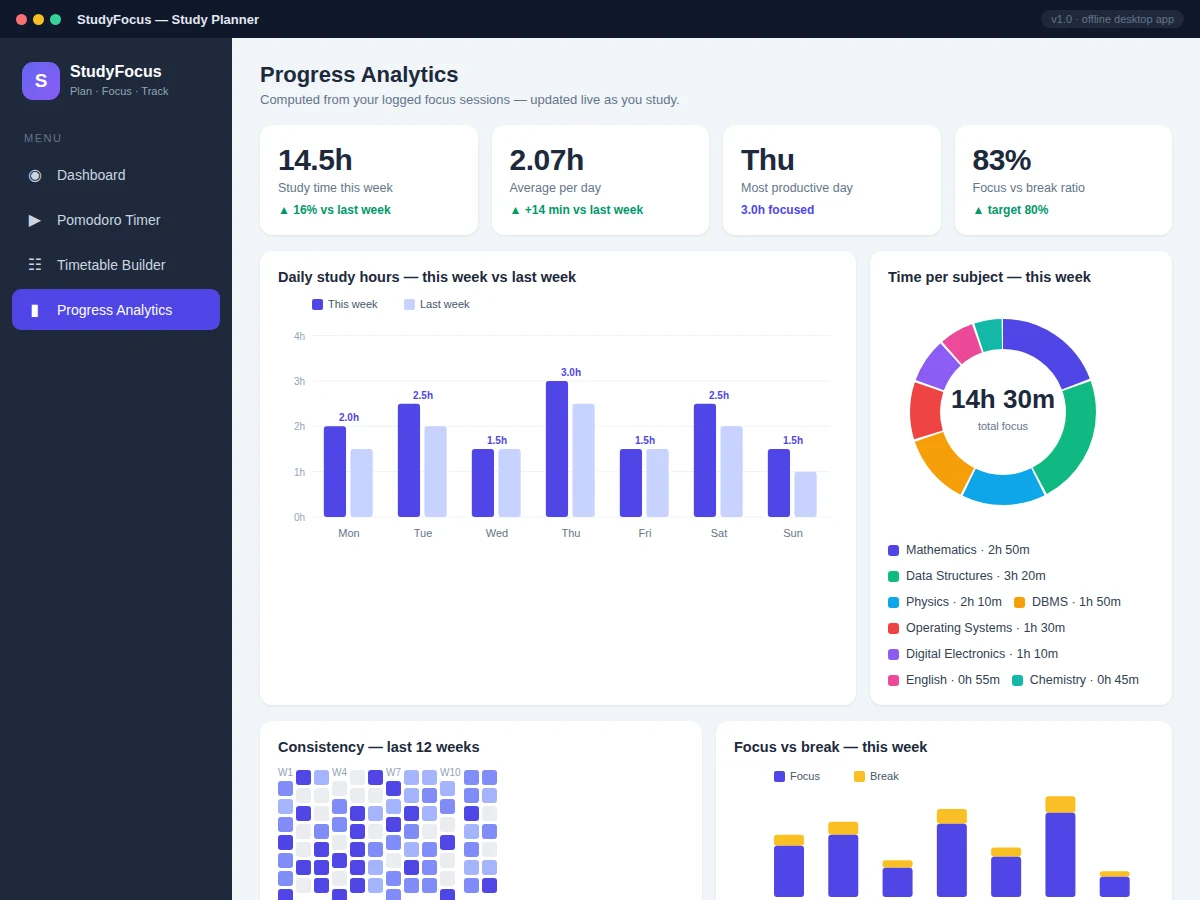
Task: Toggle the This week legend entry
Action: [345, 304]
